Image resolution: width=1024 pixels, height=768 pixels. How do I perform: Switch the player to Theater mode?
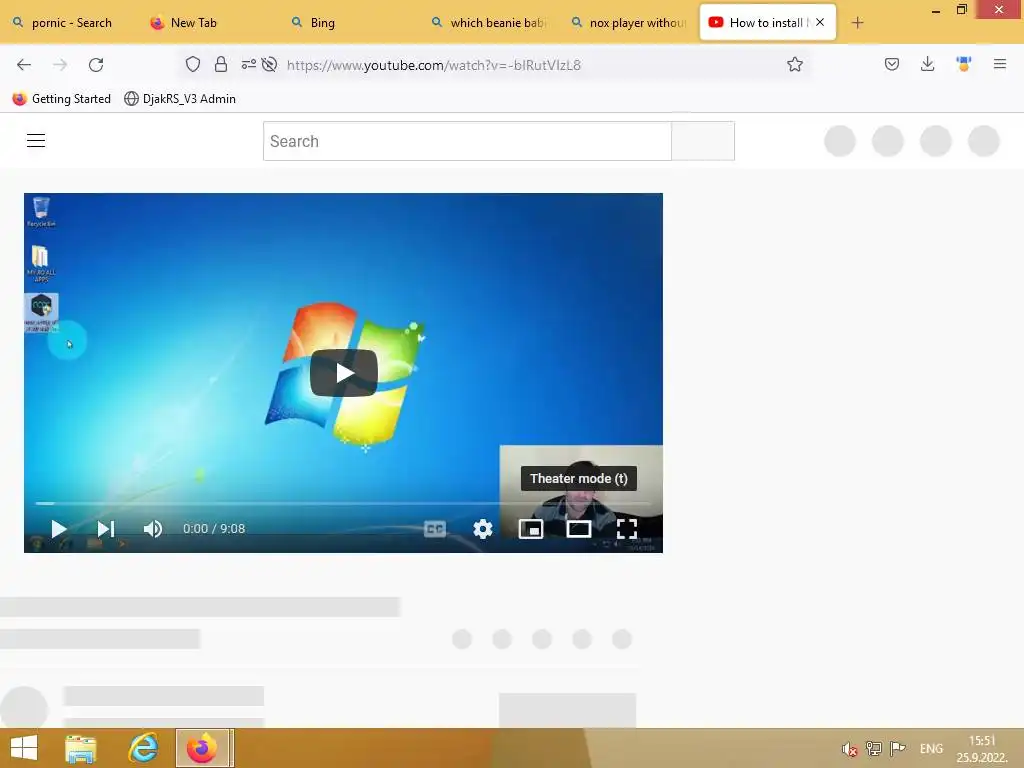[579, 529]
